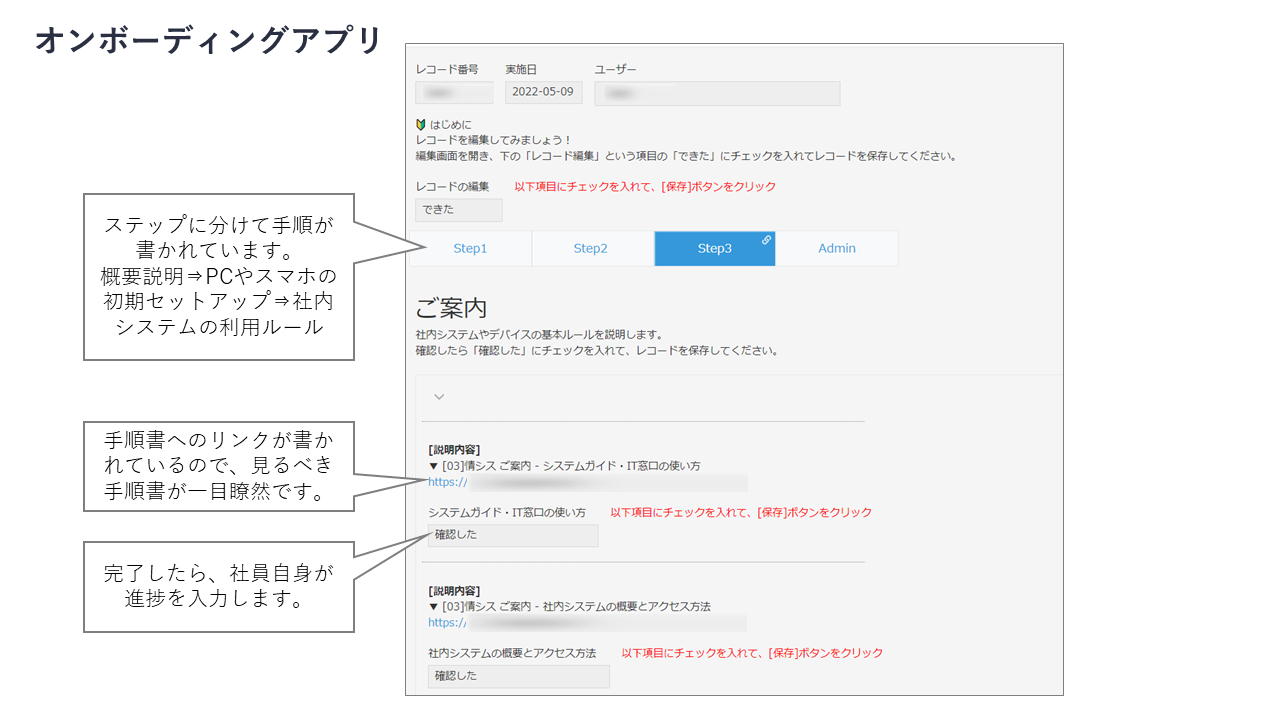
Task: Click the レコード番号 field value
Action: [454, 93]
